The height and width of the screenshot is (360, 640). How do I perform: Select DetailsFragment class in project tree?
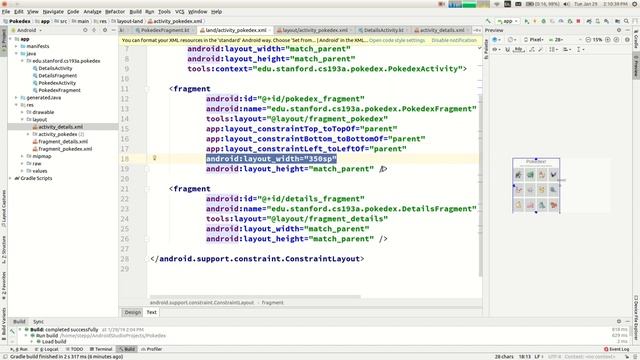55,76
